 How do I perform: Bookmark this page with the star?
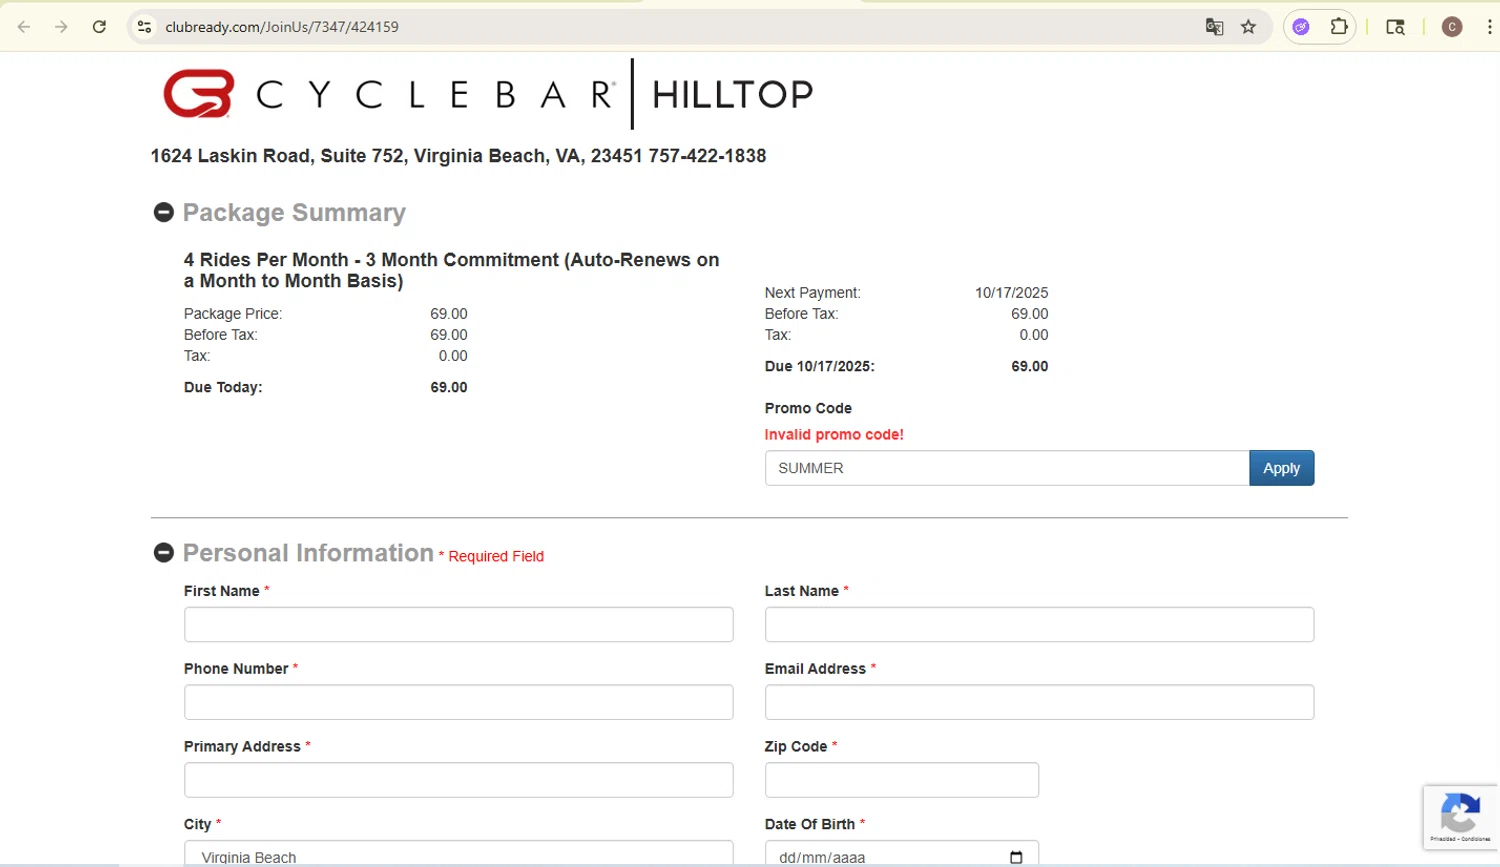pos(1248,27)
